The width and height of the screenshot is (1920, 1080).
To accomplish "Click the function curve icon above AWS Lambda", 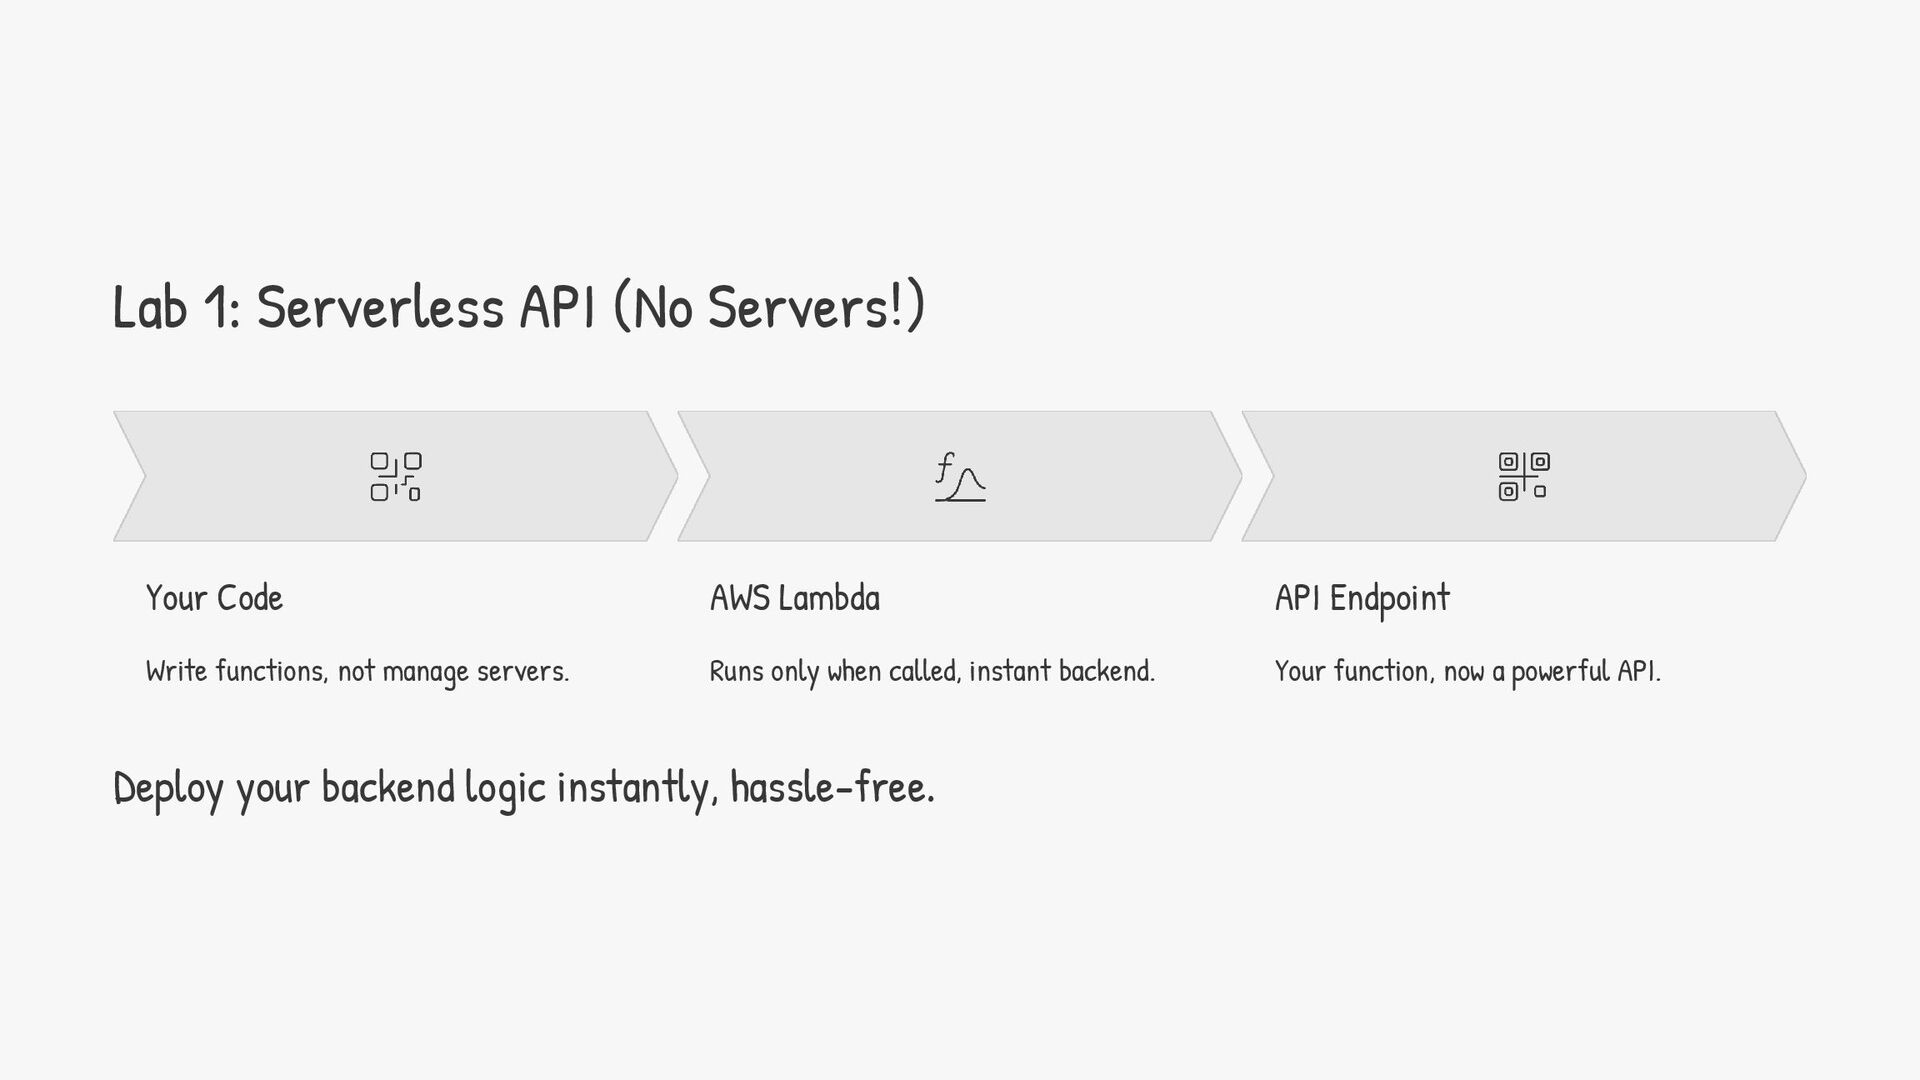I will point(960,477).
